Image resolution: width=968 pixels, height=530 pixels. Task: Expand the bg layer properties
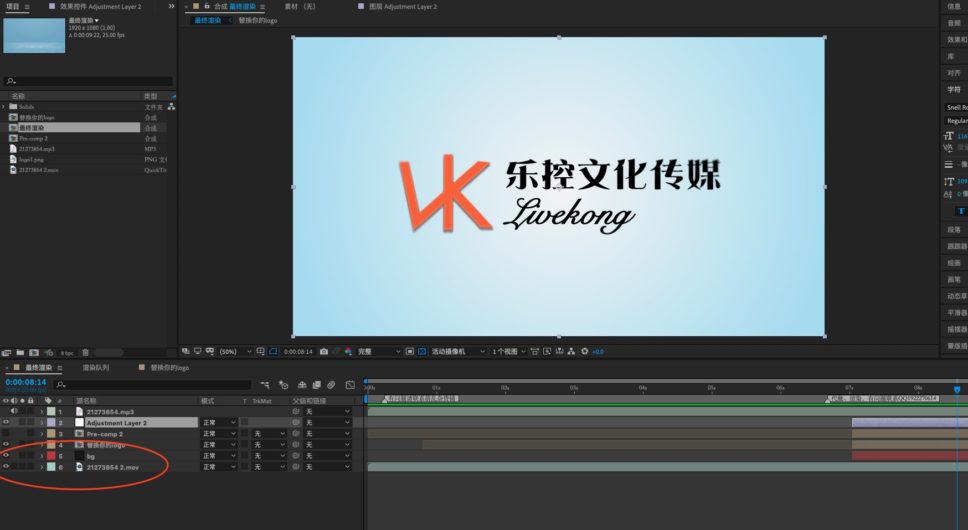pos(42,456)
